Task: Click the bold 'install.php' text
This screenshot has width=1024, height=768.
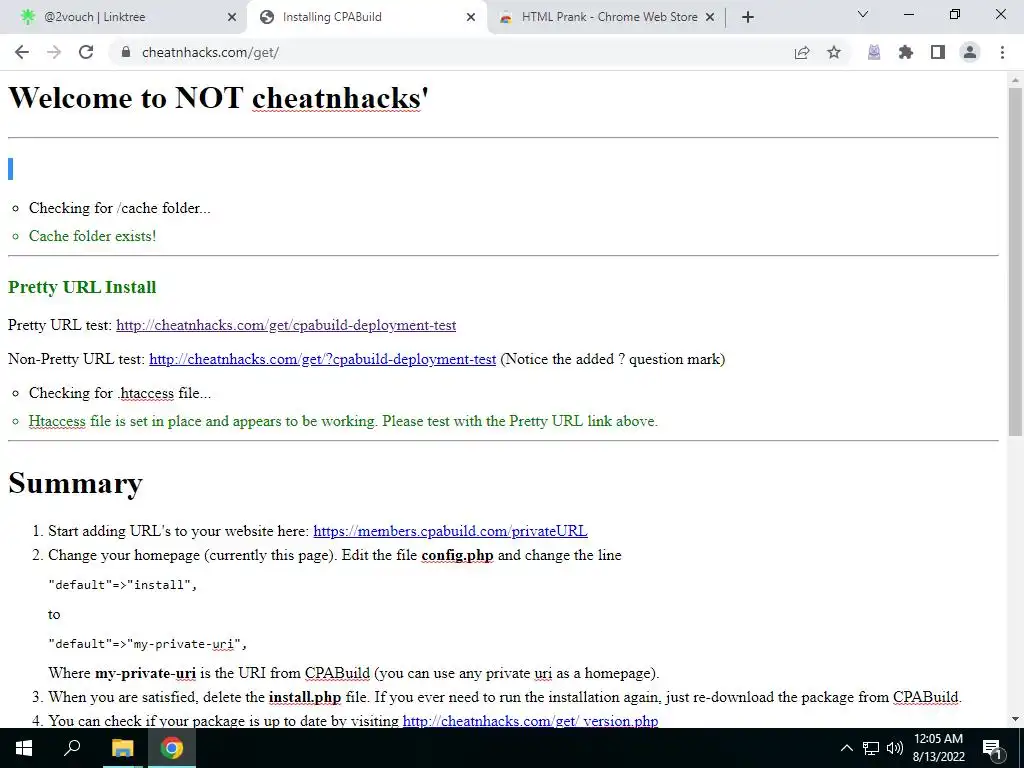Action: pyautogui.click(x=305, y=697)
